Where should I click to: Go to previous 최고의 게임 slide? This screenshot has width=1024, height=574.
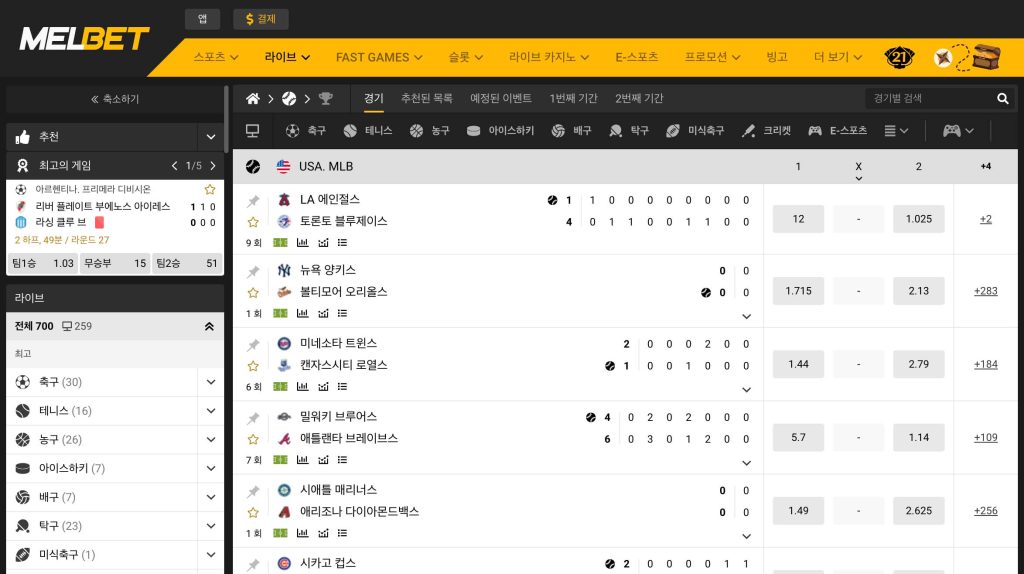174,166
